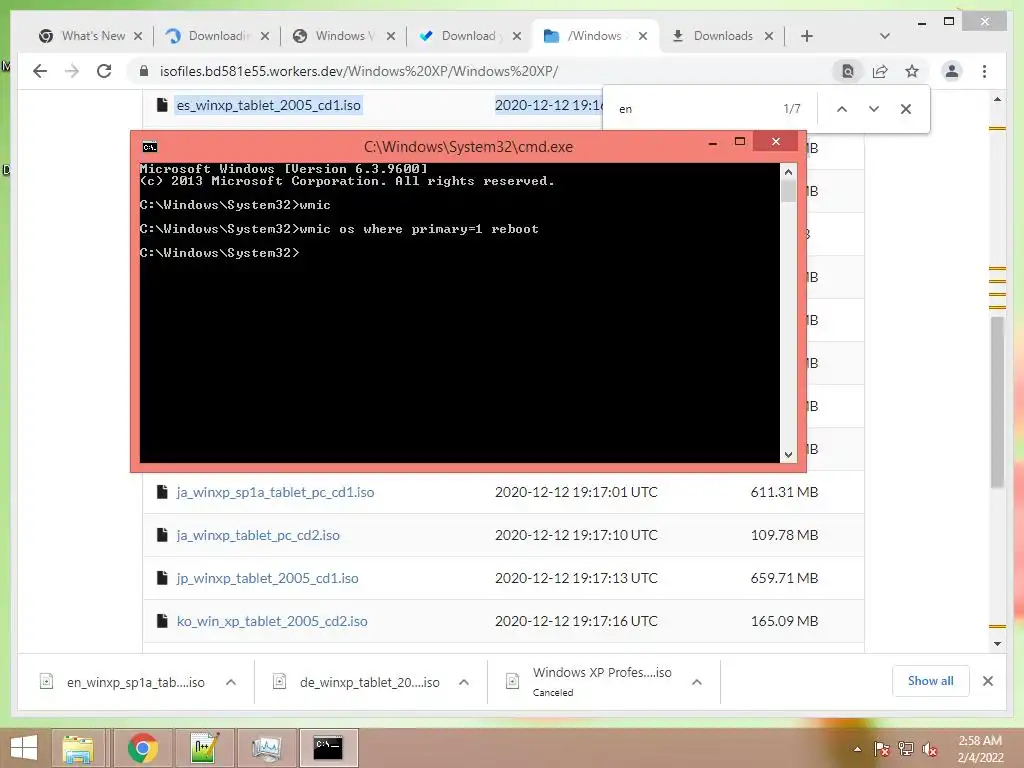Close the find-in-page bar
This screenshot has height=768, width=1024.
[906, 109]
